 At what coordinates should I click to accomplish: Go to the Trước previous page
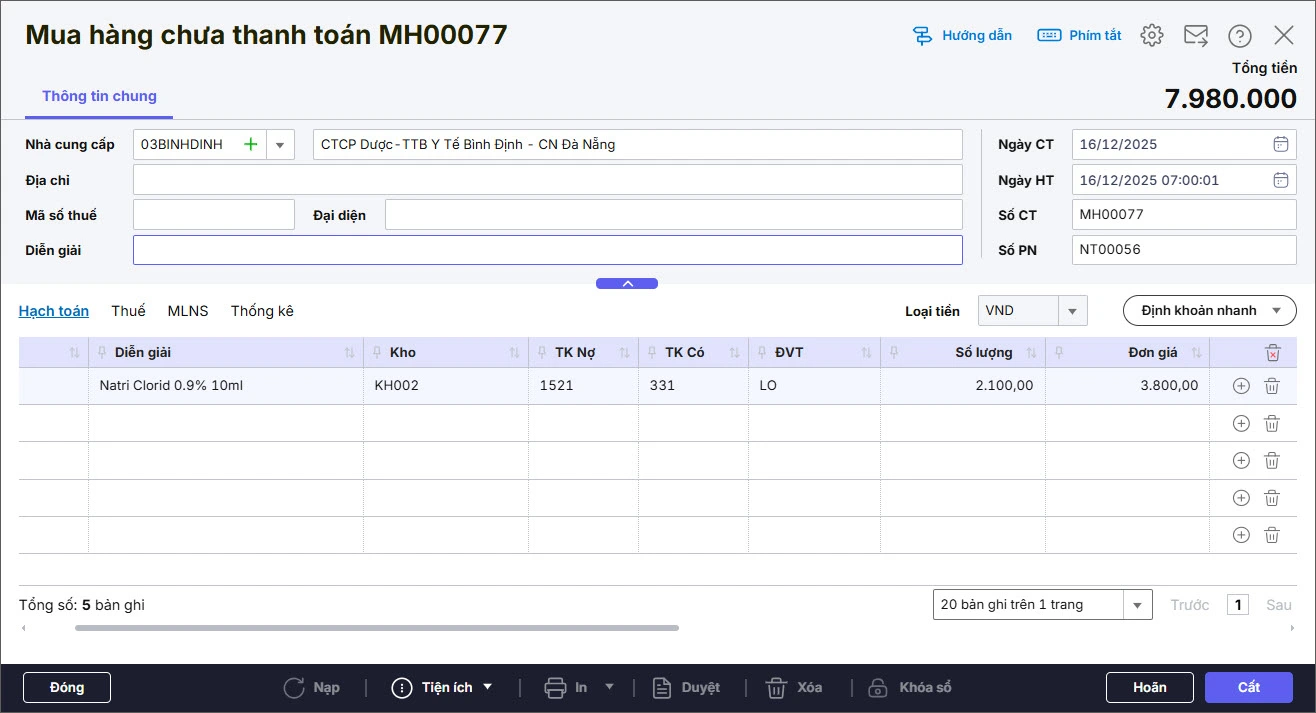coord(1190,604)
